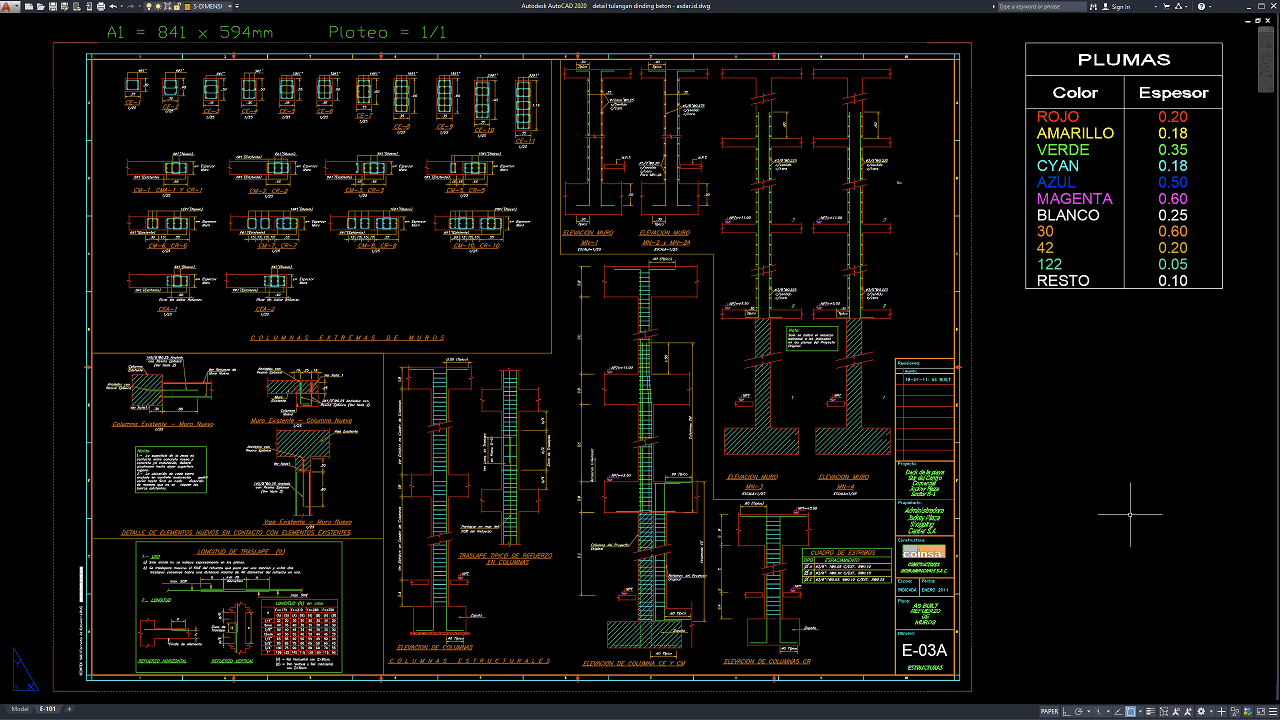Click the Plot printer icon
1280x720 pixels.
point(100,6)
